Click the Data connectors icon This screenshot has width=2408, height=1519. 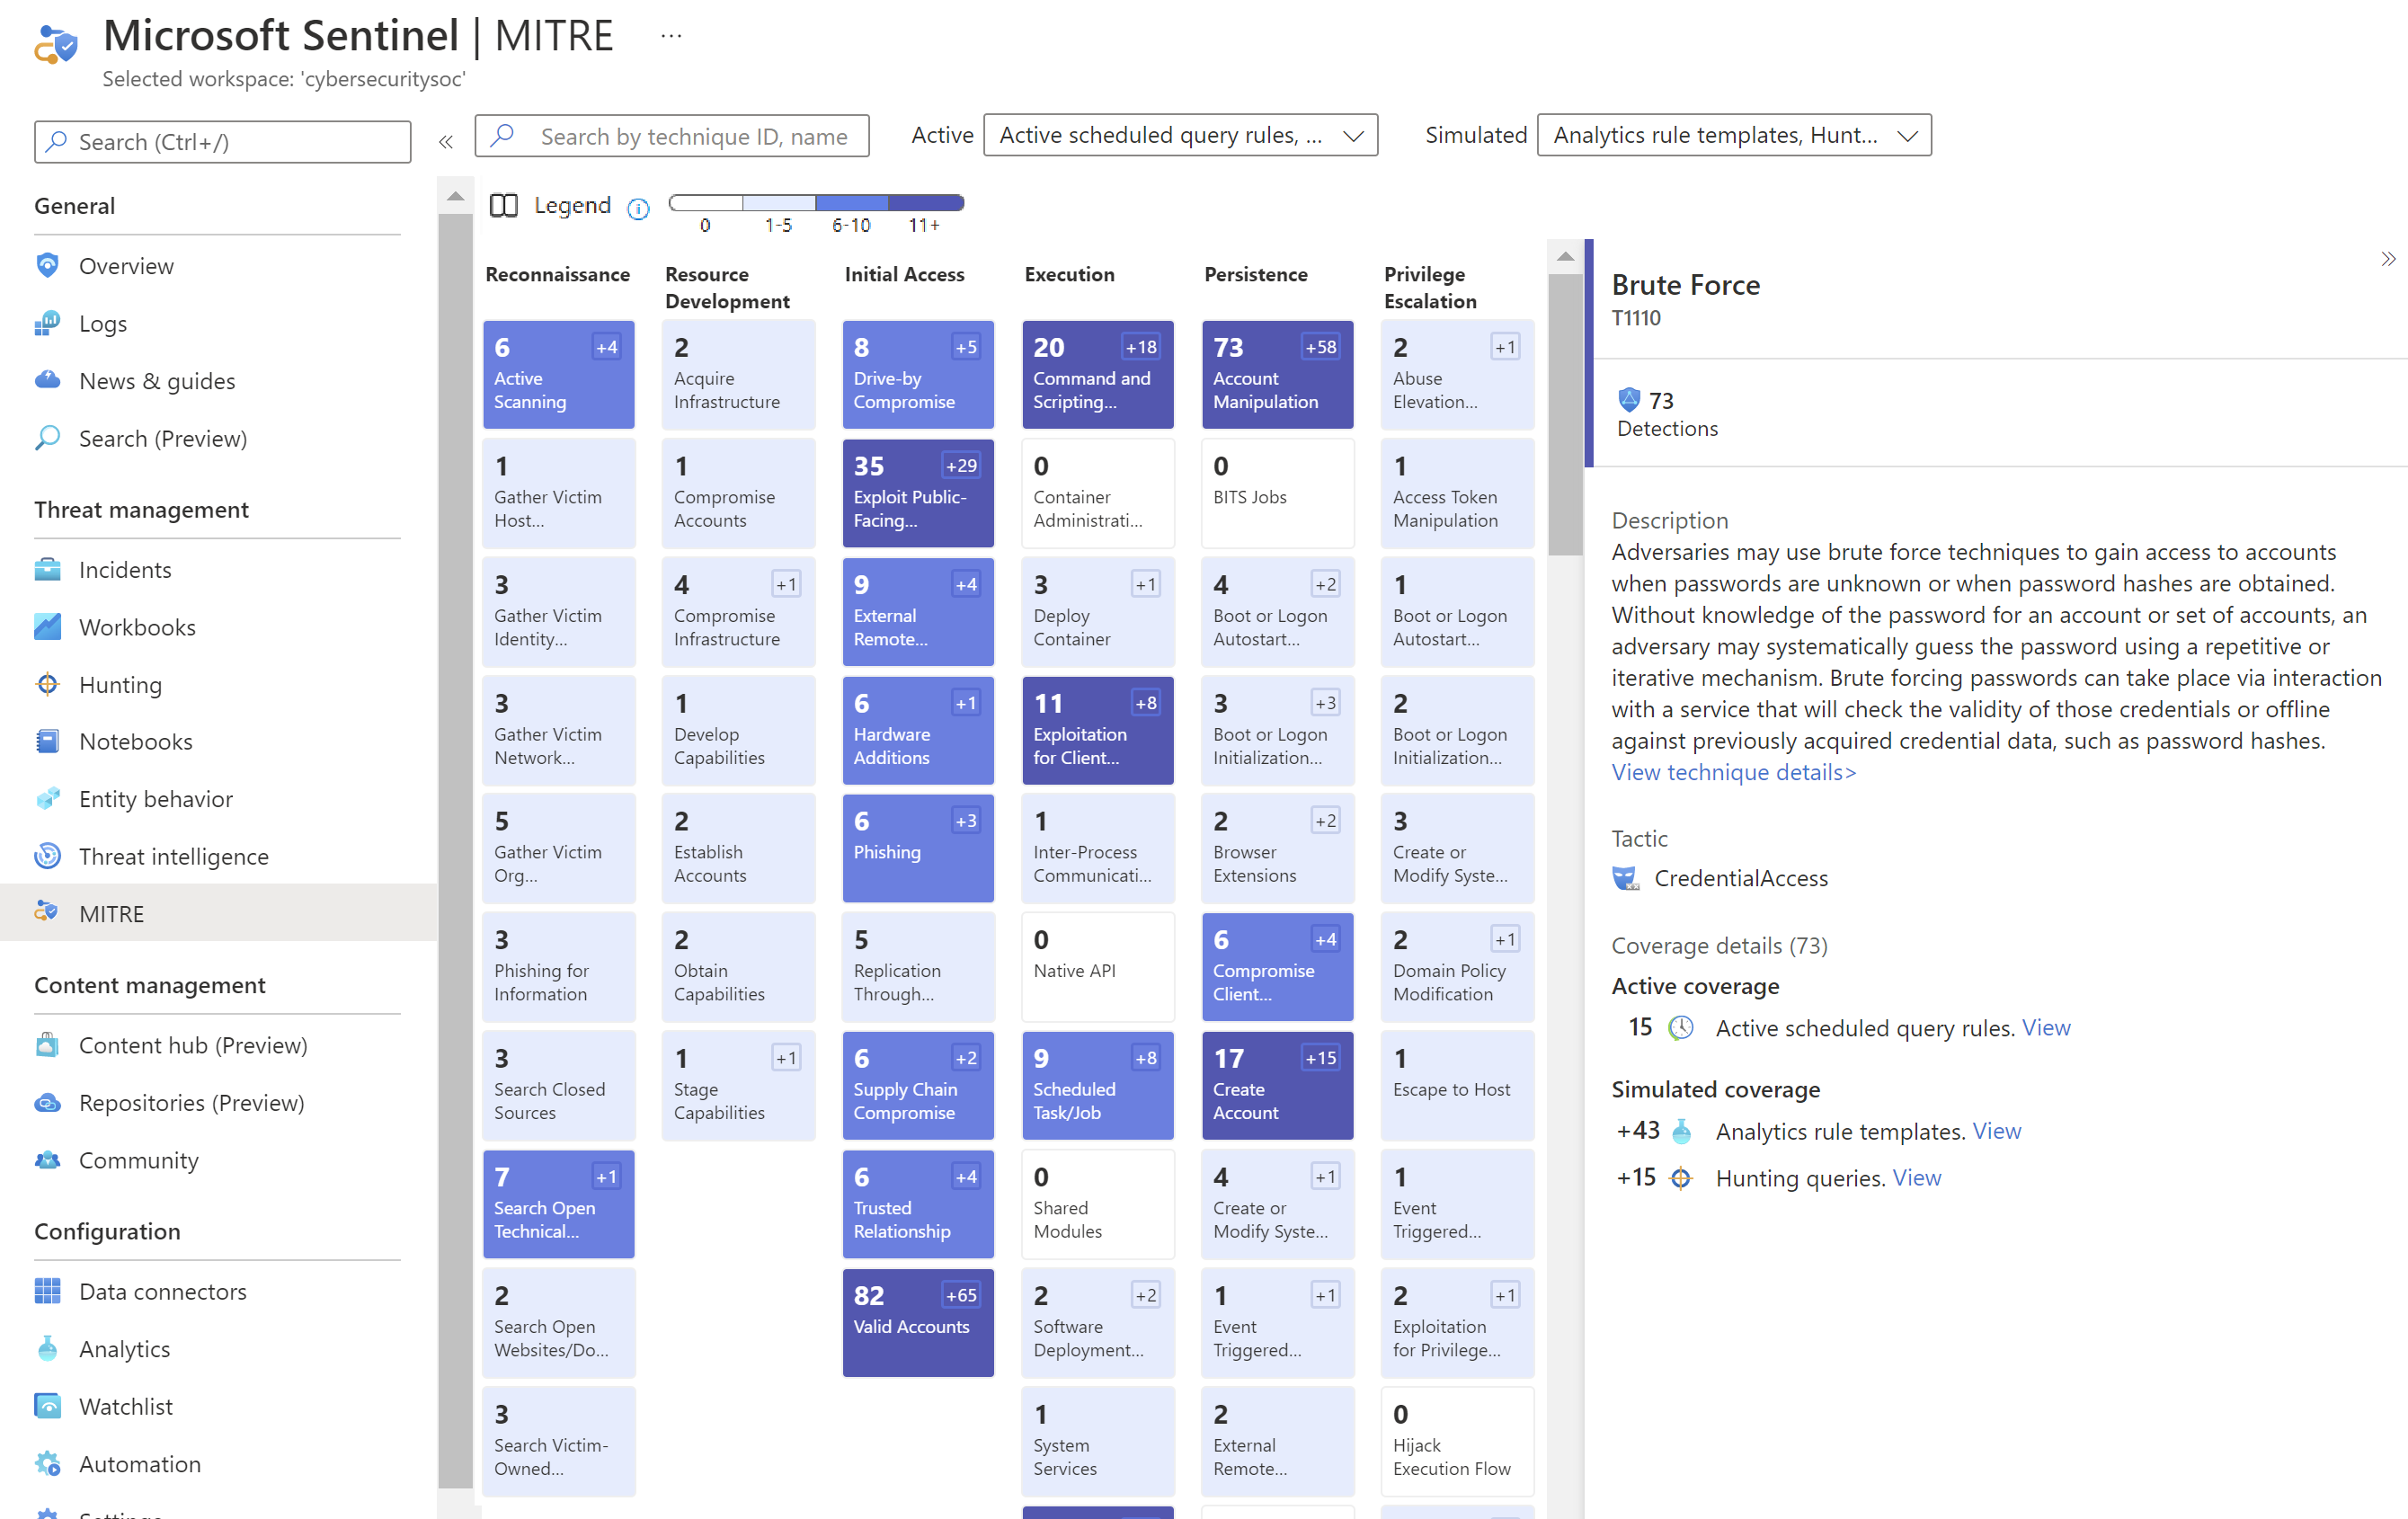pyautogui.click(x=48, y=1290)
